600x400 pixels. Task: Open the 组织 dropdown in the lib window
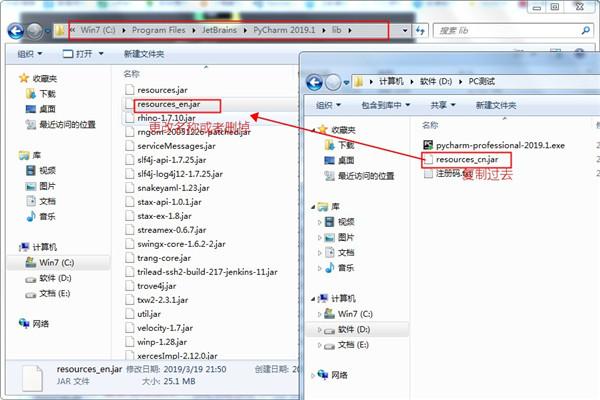point(30,54)
